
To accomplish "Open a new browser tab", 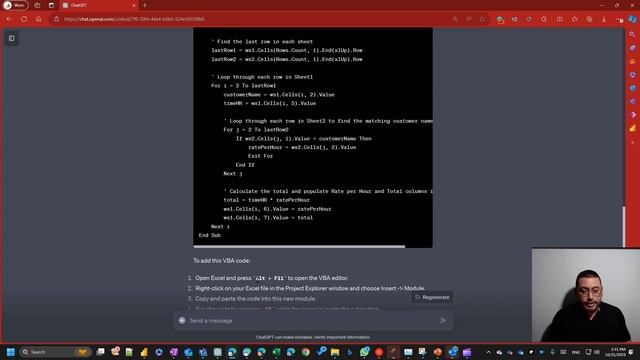I will [x=145, y=5].
